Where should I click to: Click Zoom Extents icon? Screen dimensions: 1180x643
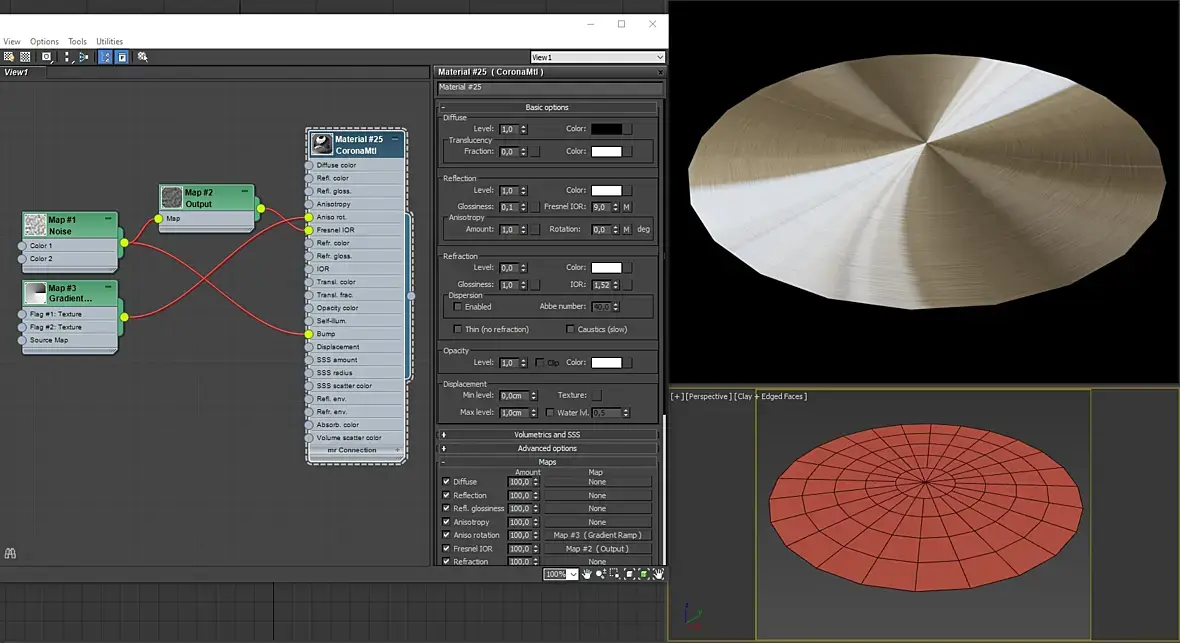click(627, 574)
